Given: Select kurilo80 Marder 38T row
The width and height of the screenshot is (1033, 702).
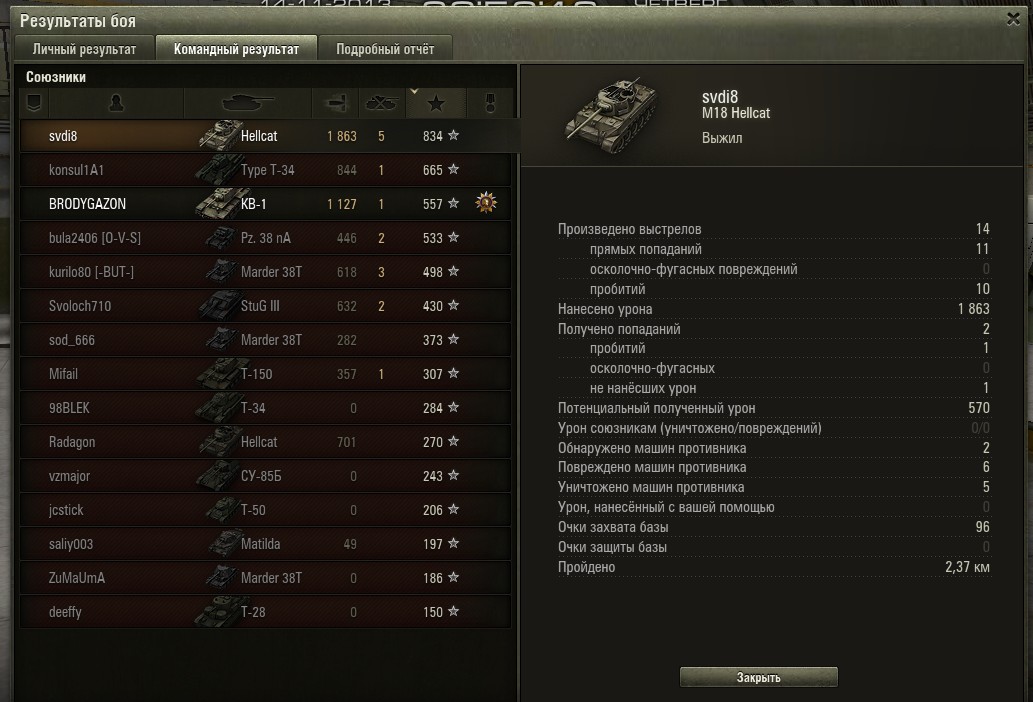Looking at the screenshot, I should (265, 272).
